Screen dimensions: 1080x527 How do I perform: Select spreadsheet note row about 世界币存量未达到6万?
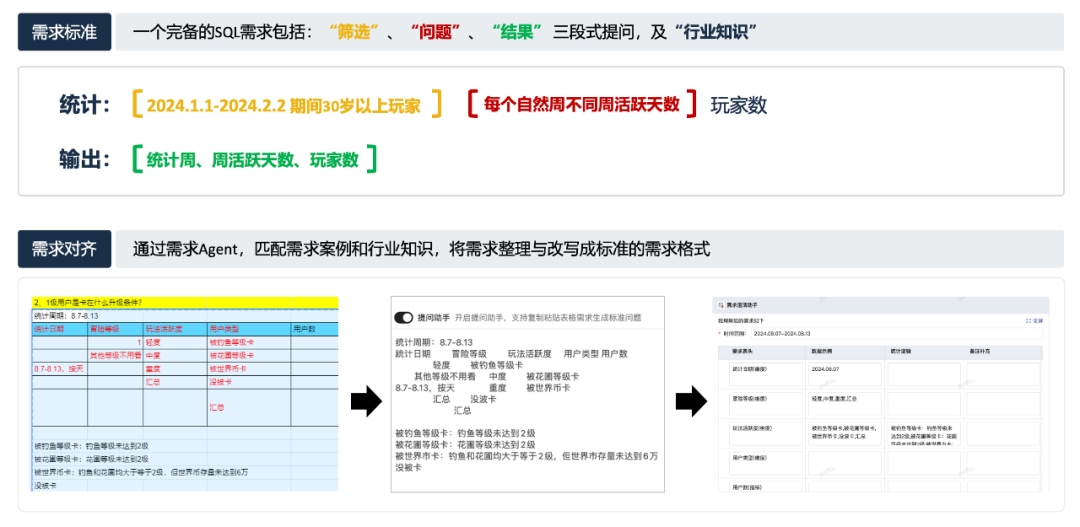185,473
